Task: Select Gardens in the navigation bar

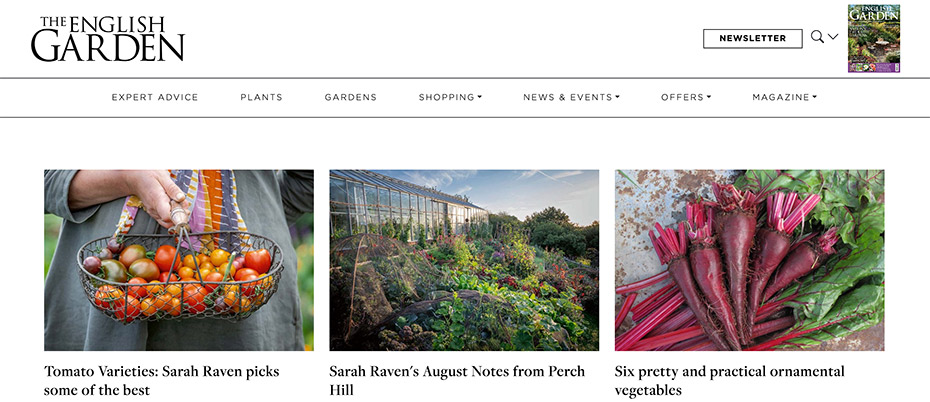Action: pyautogui.click(x=351, y=97)
